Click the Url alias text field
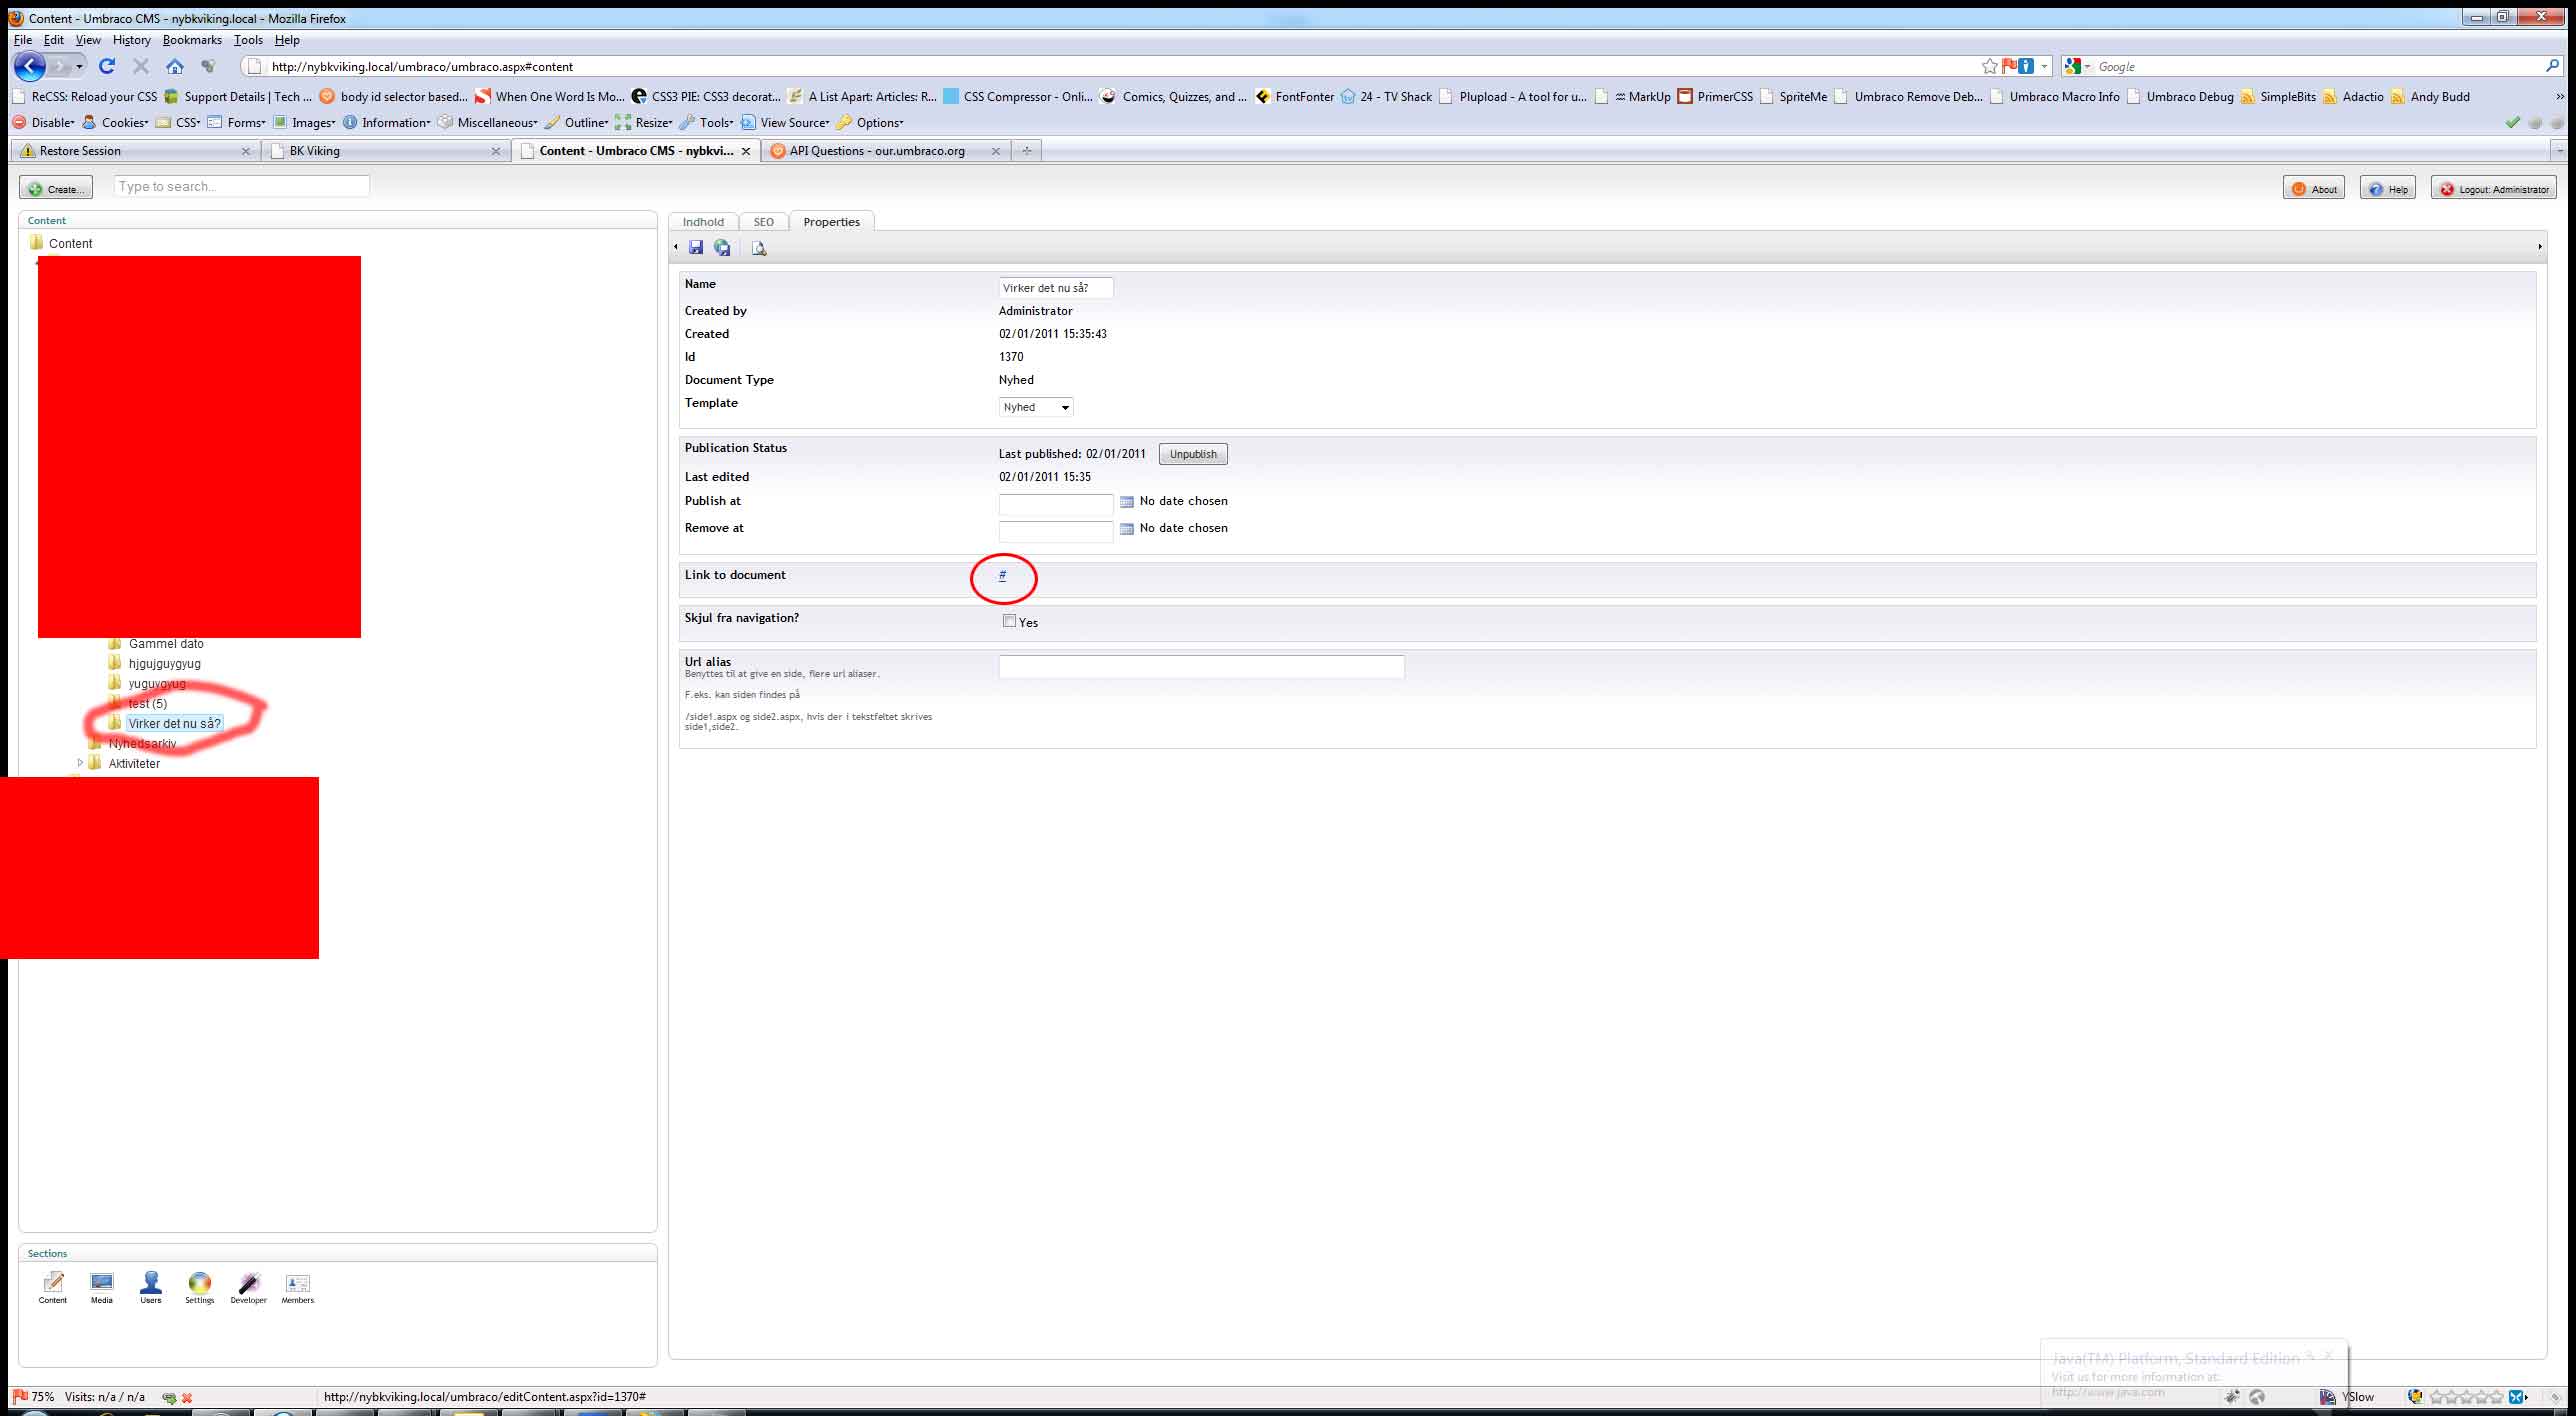 pyautogui.click(x=1201, y=667)
